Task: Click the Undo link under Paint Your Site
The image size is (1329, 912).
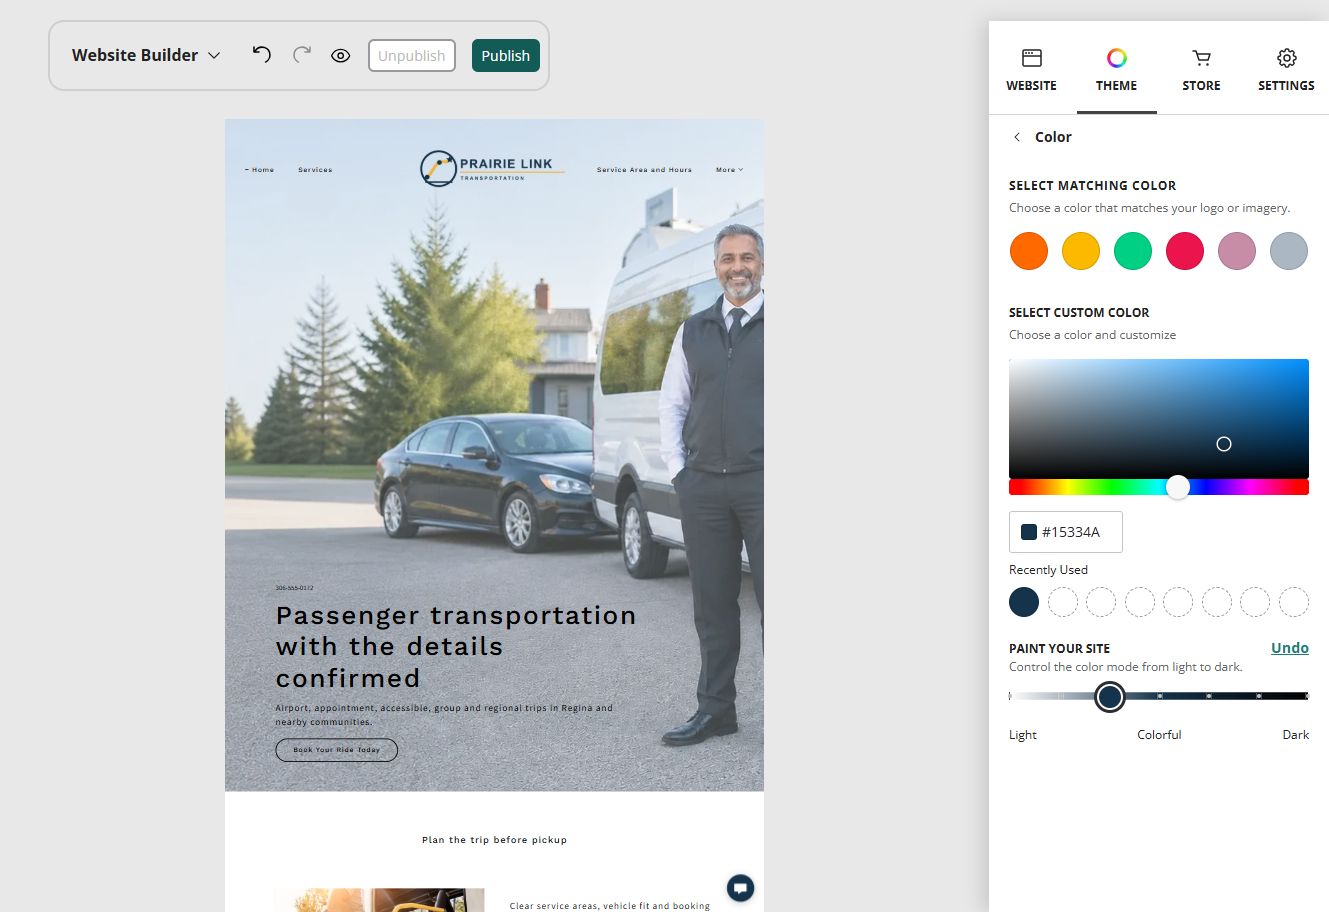Action: [1290, 648]
